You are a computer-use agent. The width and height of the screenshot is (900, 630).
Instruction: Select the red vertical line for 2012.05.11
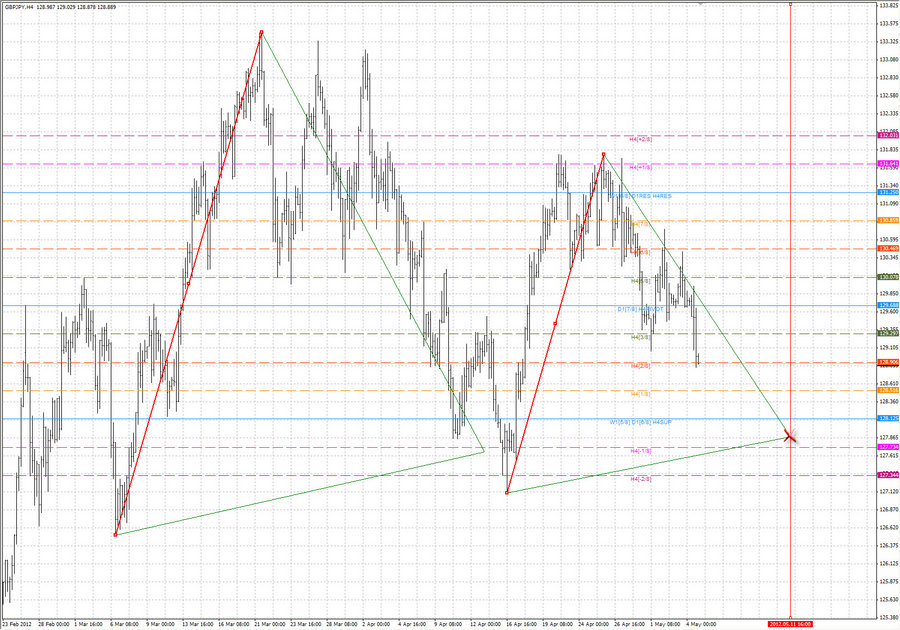(x=790, y=300)
